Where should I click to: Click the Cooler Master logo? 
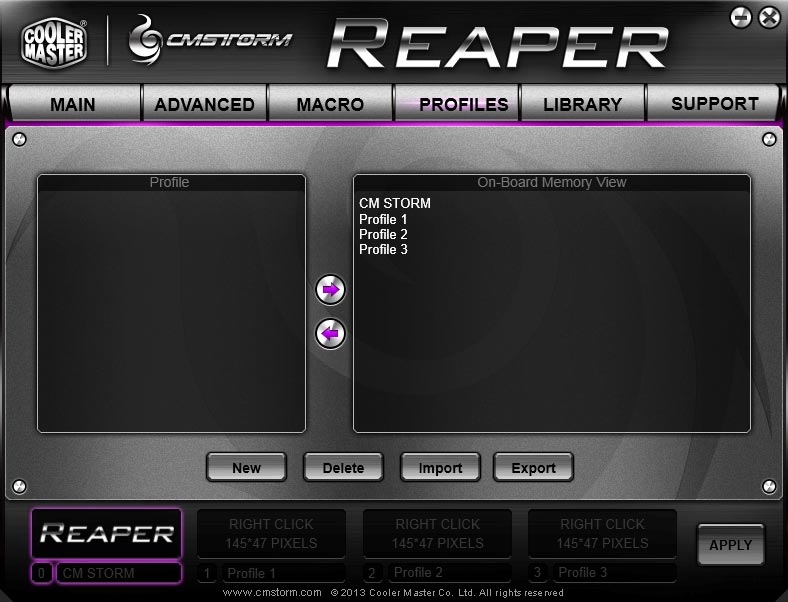pos(54,42)
